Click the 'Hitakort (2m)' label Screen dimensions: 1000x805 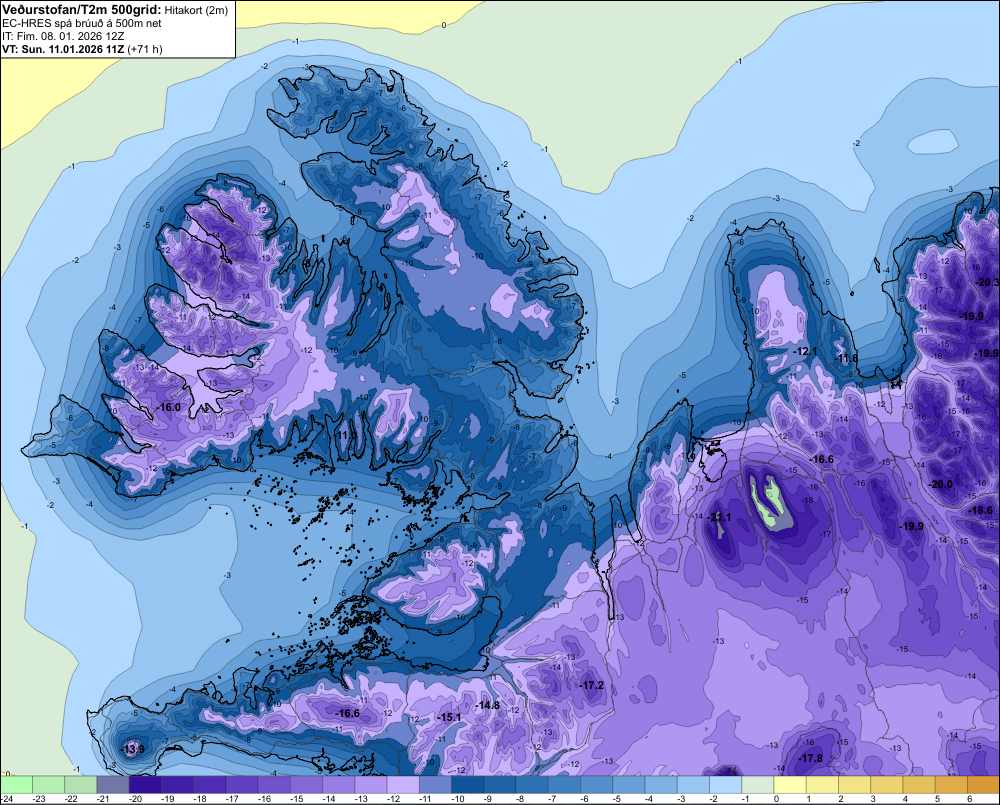[196, 10]
